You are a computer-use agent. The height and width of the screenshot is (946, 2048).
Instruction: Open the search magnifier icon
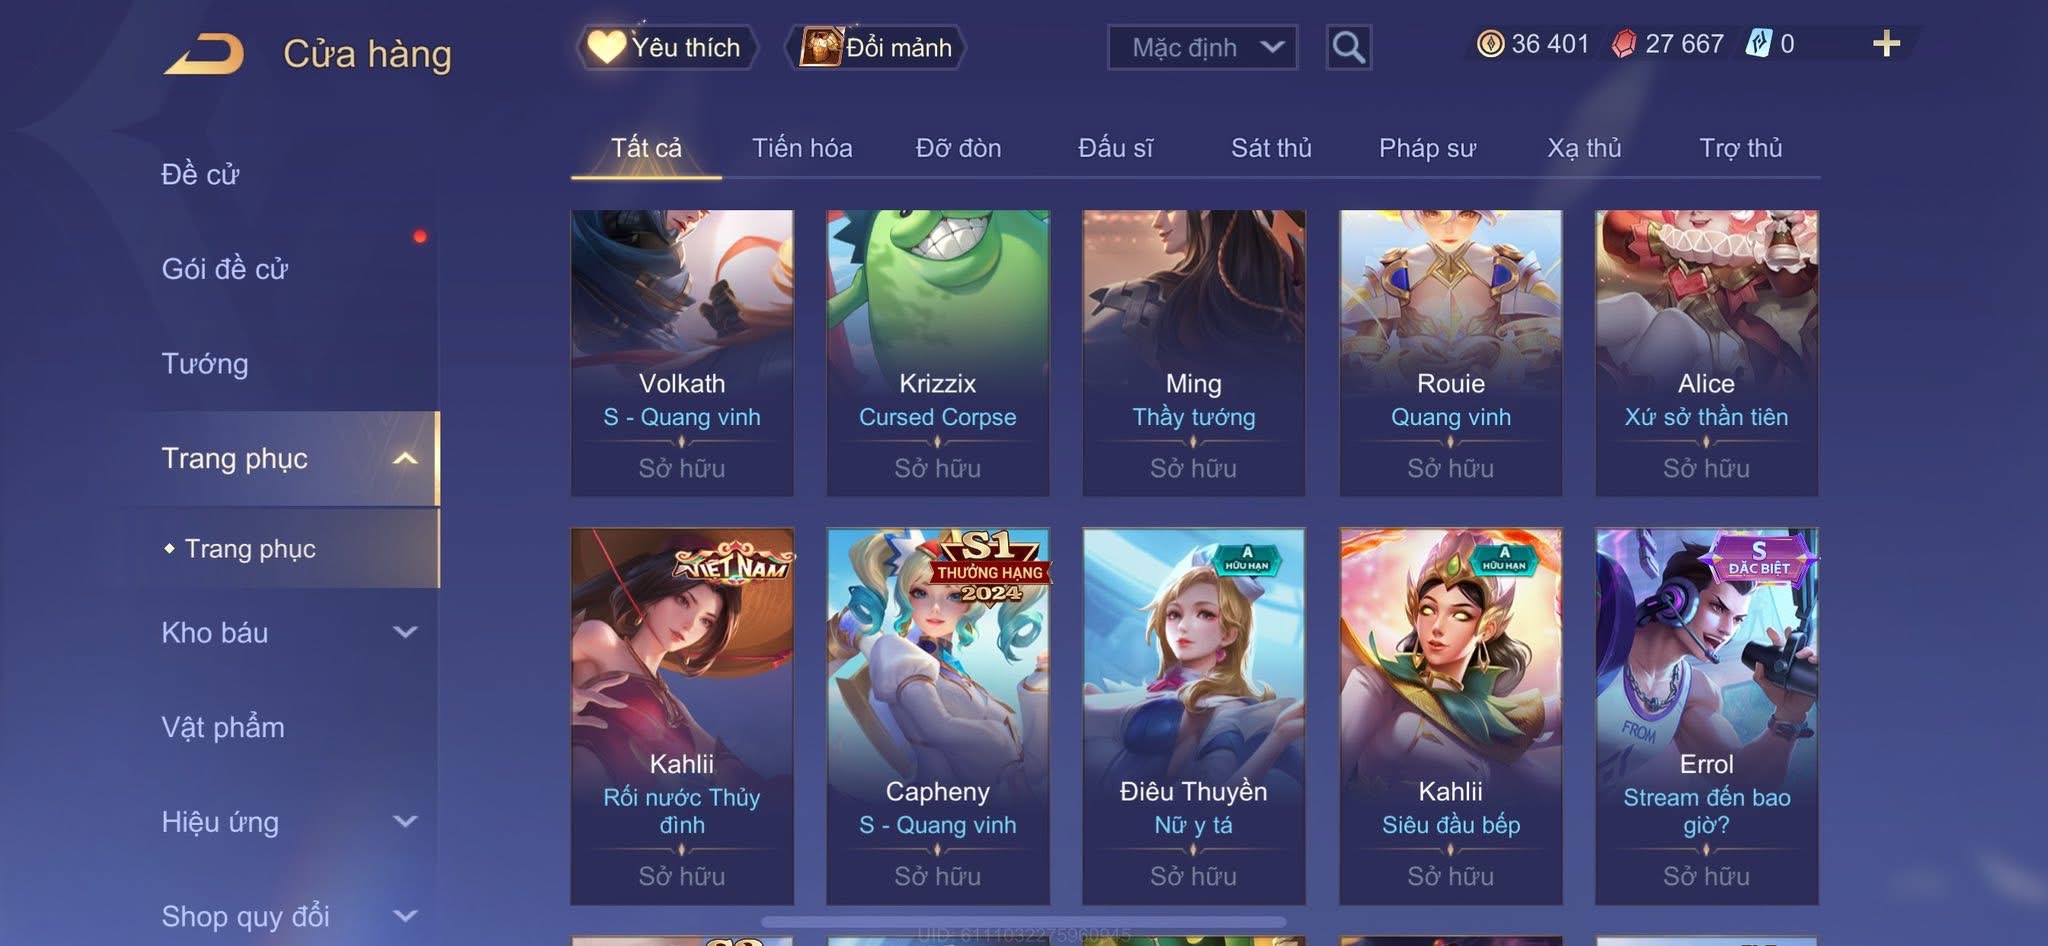click(x=1348, y=47)
